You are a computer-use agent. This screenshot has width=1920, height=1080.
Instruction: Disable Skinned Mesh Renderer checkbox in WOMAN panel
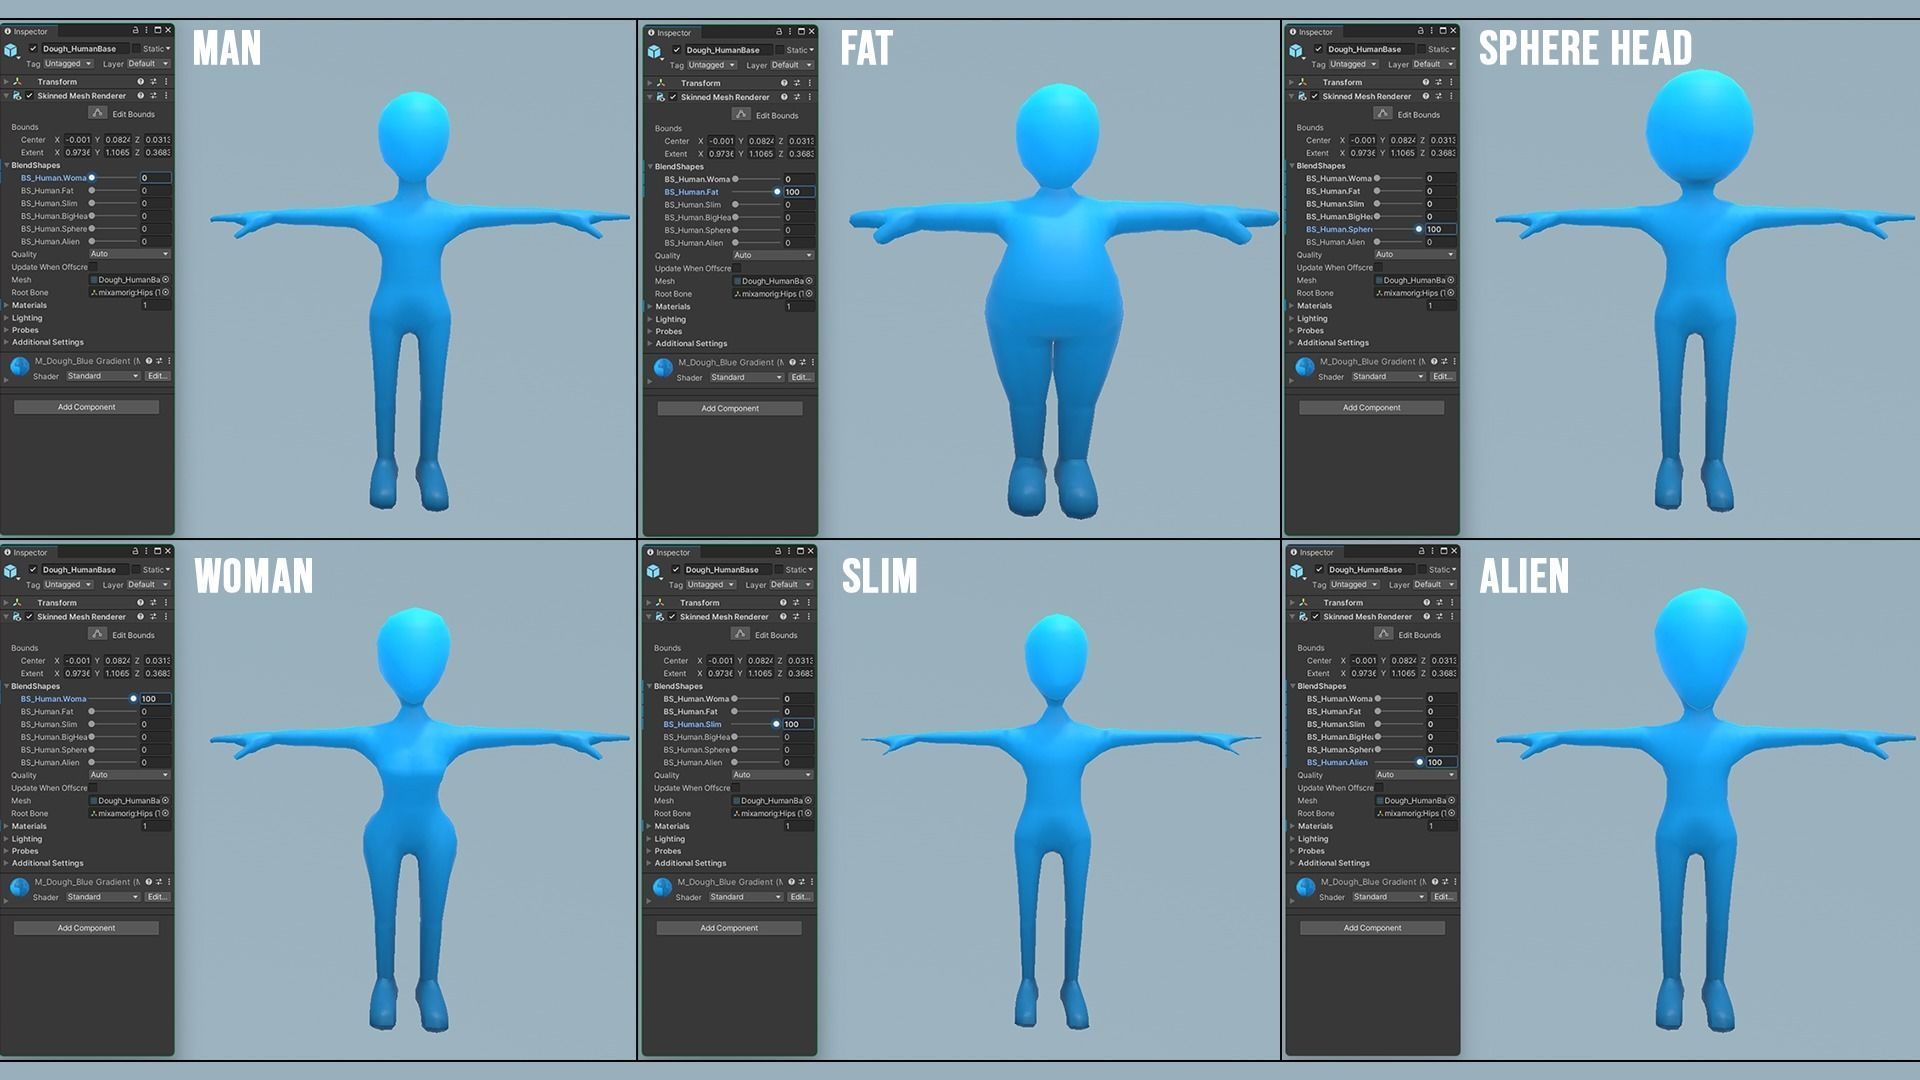pos(30,617)
